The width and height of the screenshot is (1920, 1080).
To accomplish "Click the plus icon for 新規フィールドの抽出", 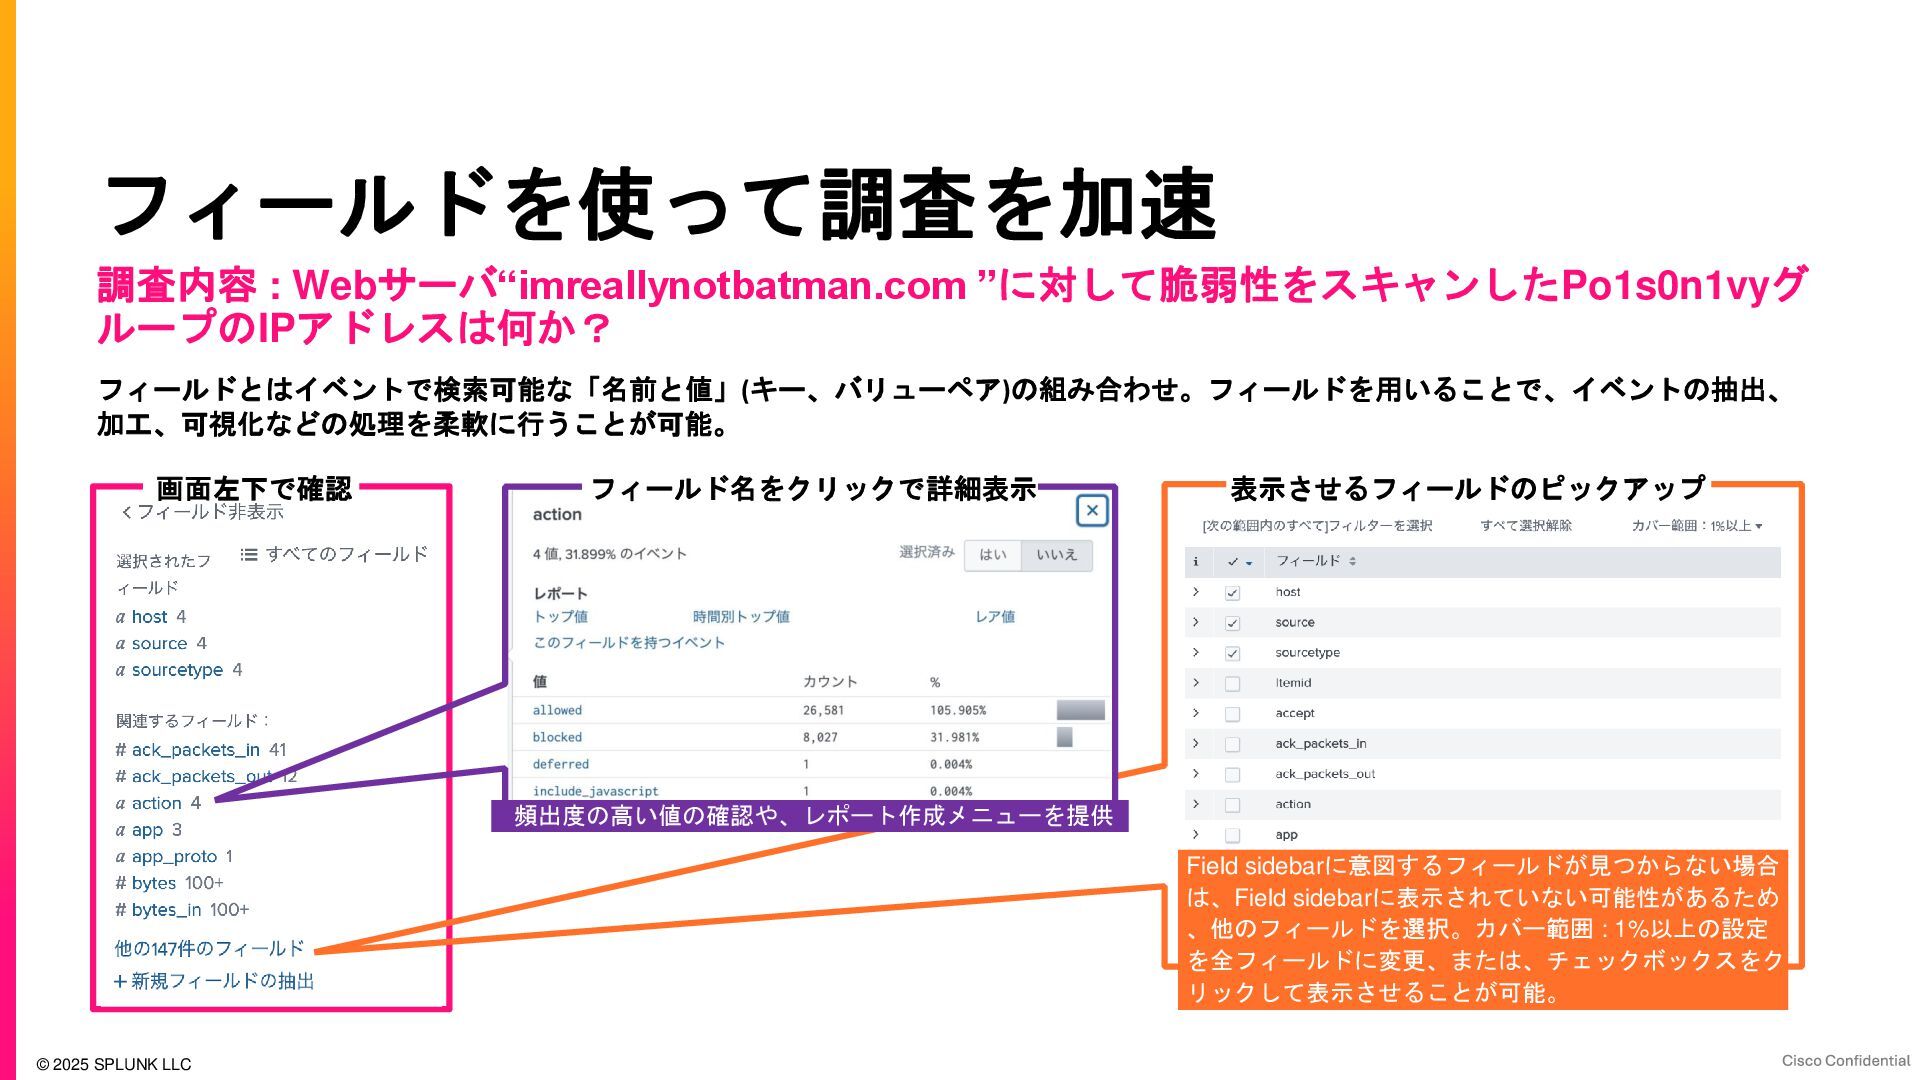I will [120, 981].
